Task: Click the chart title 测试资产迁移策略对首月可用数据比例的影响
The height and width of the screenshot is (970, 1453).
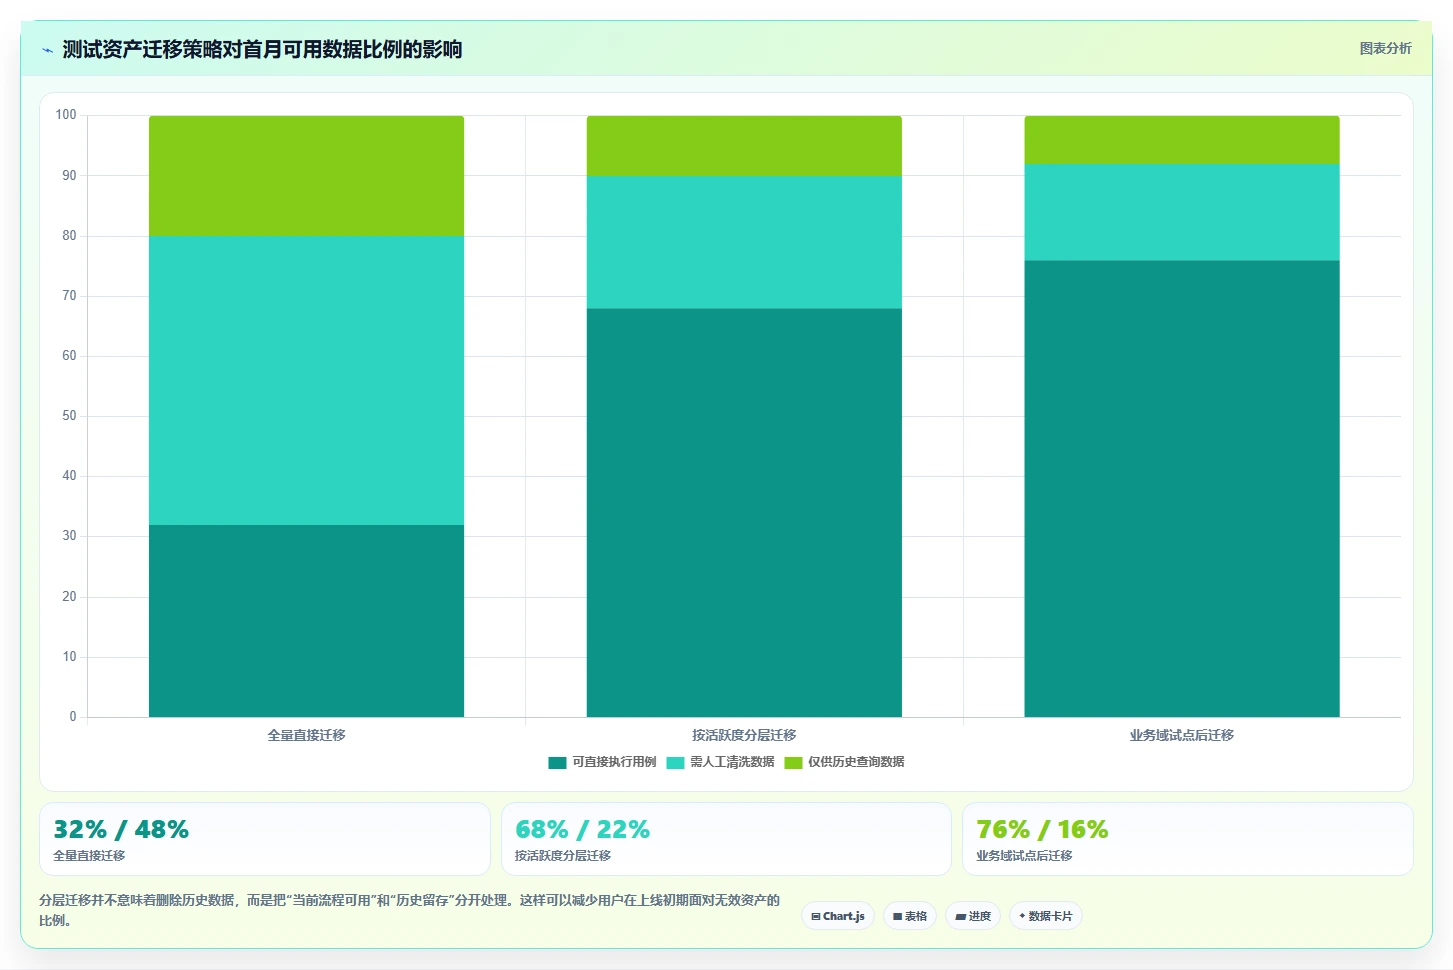Action: coord(262,49)
